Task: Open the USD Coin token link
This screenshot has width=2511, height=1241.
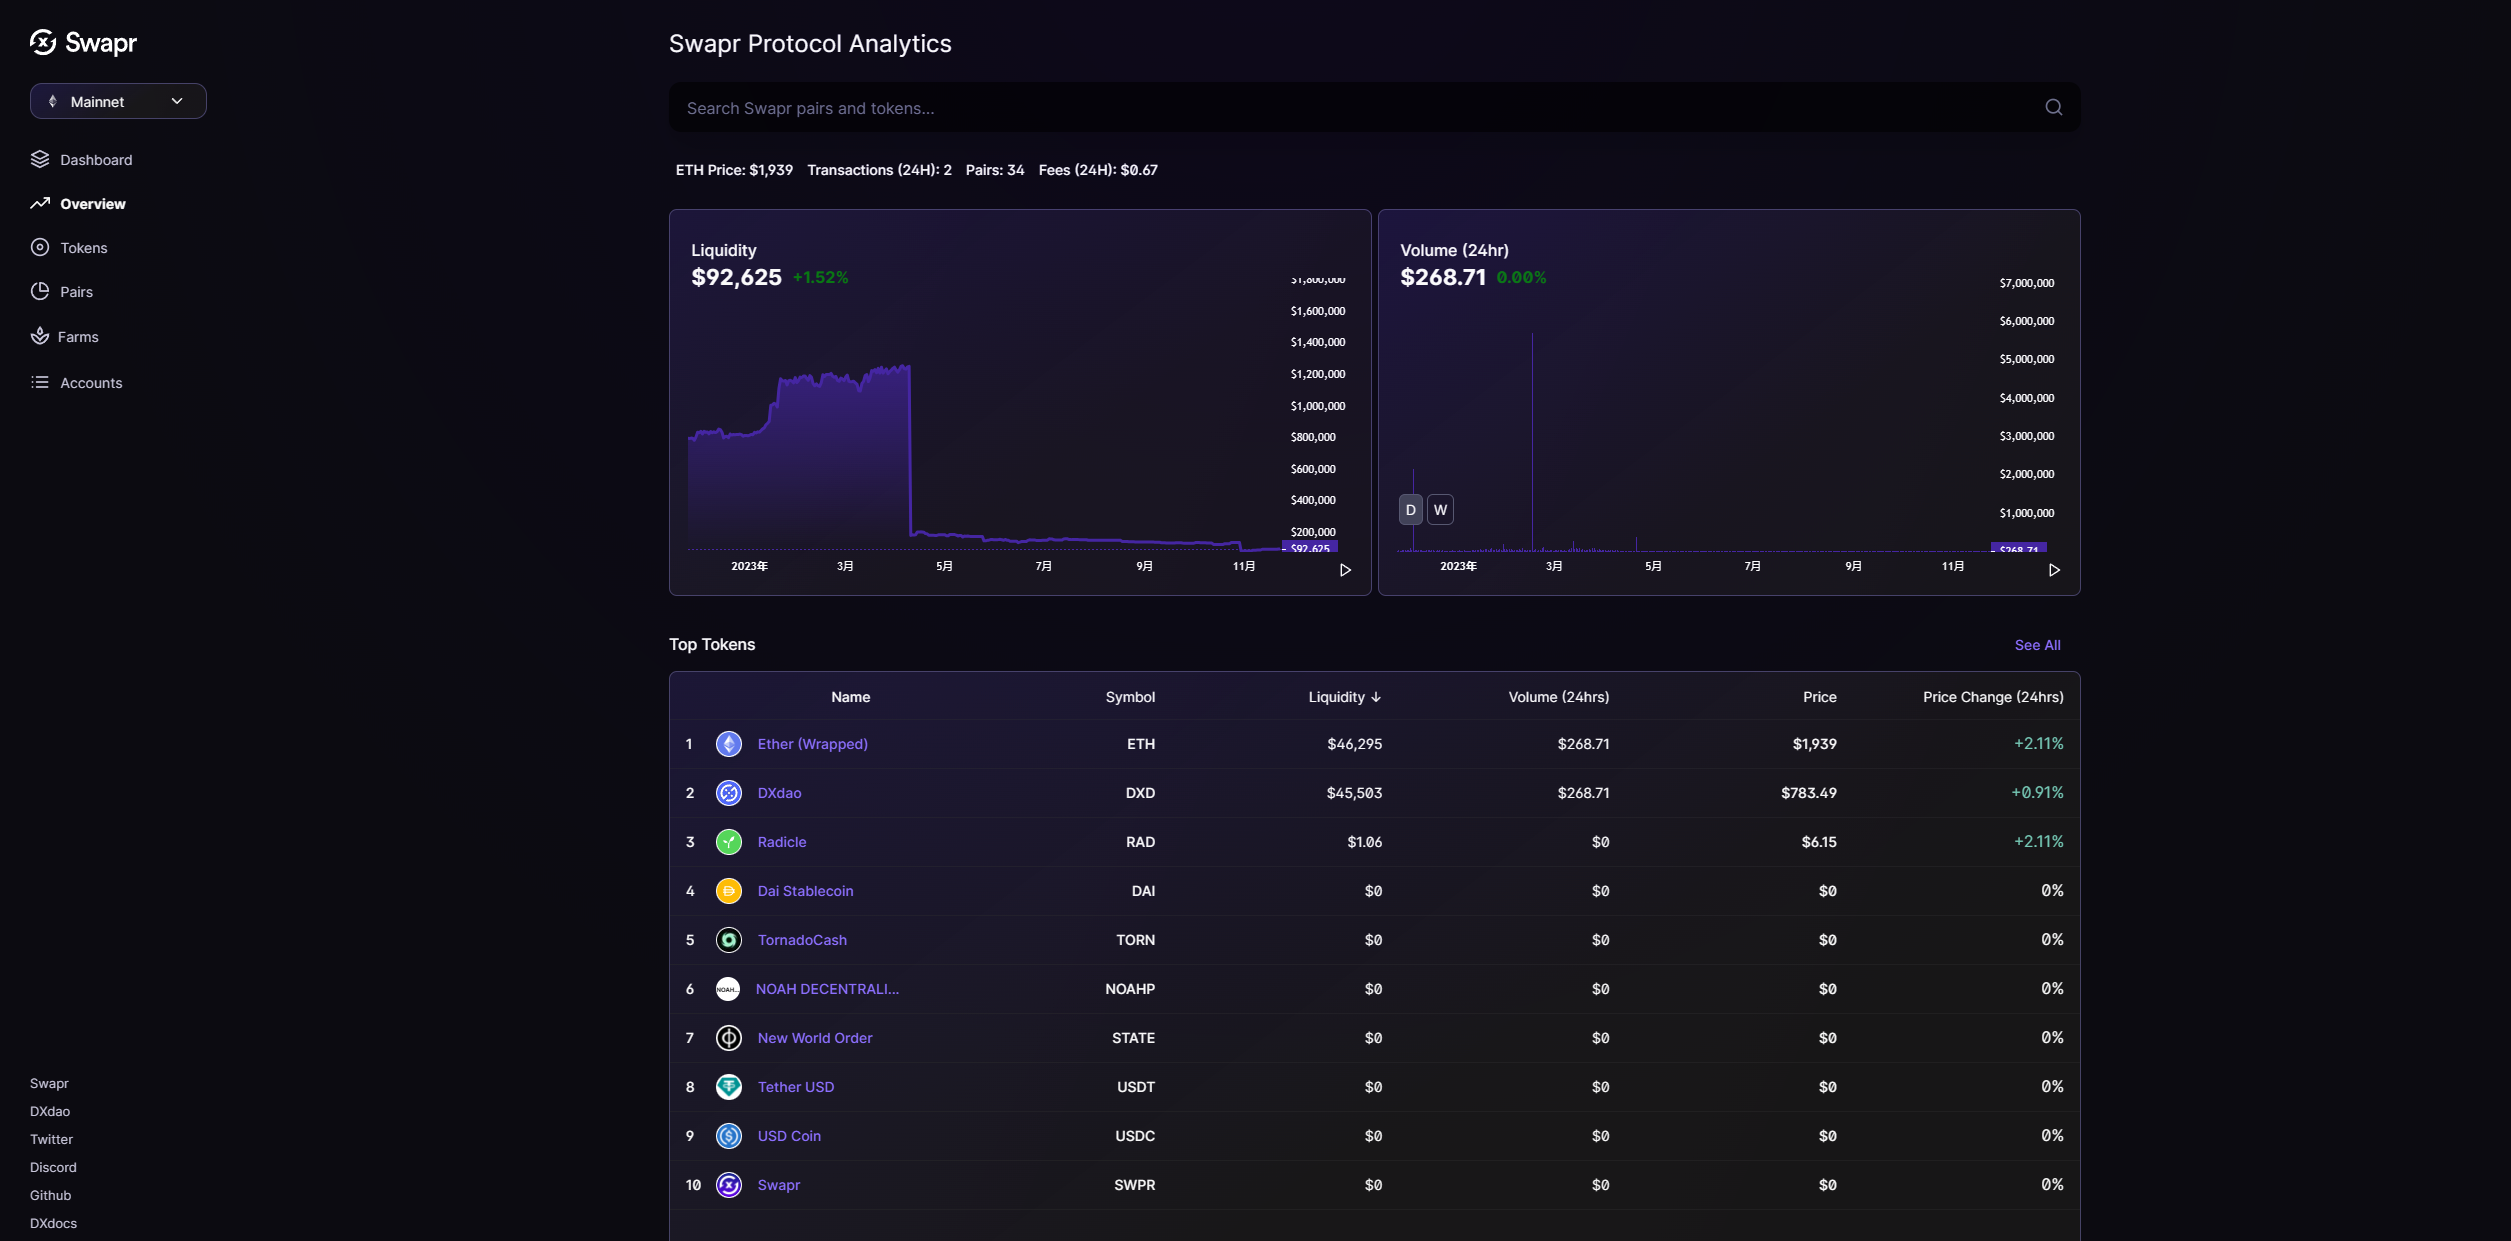Action: pos(789,1136)
